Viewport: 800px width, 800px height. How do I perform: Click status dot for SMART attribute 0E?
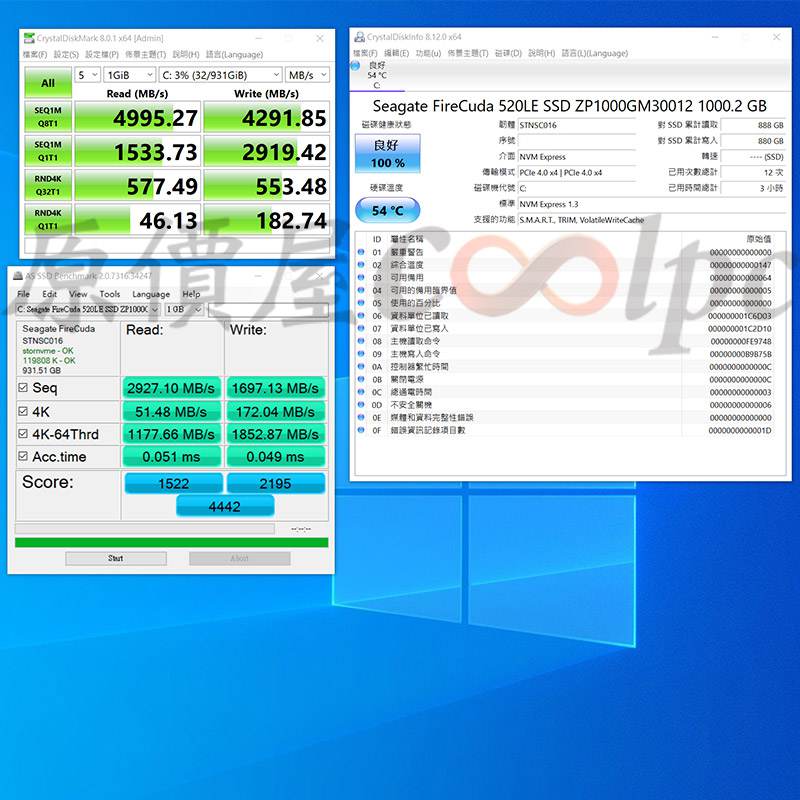tap(361, 417)
